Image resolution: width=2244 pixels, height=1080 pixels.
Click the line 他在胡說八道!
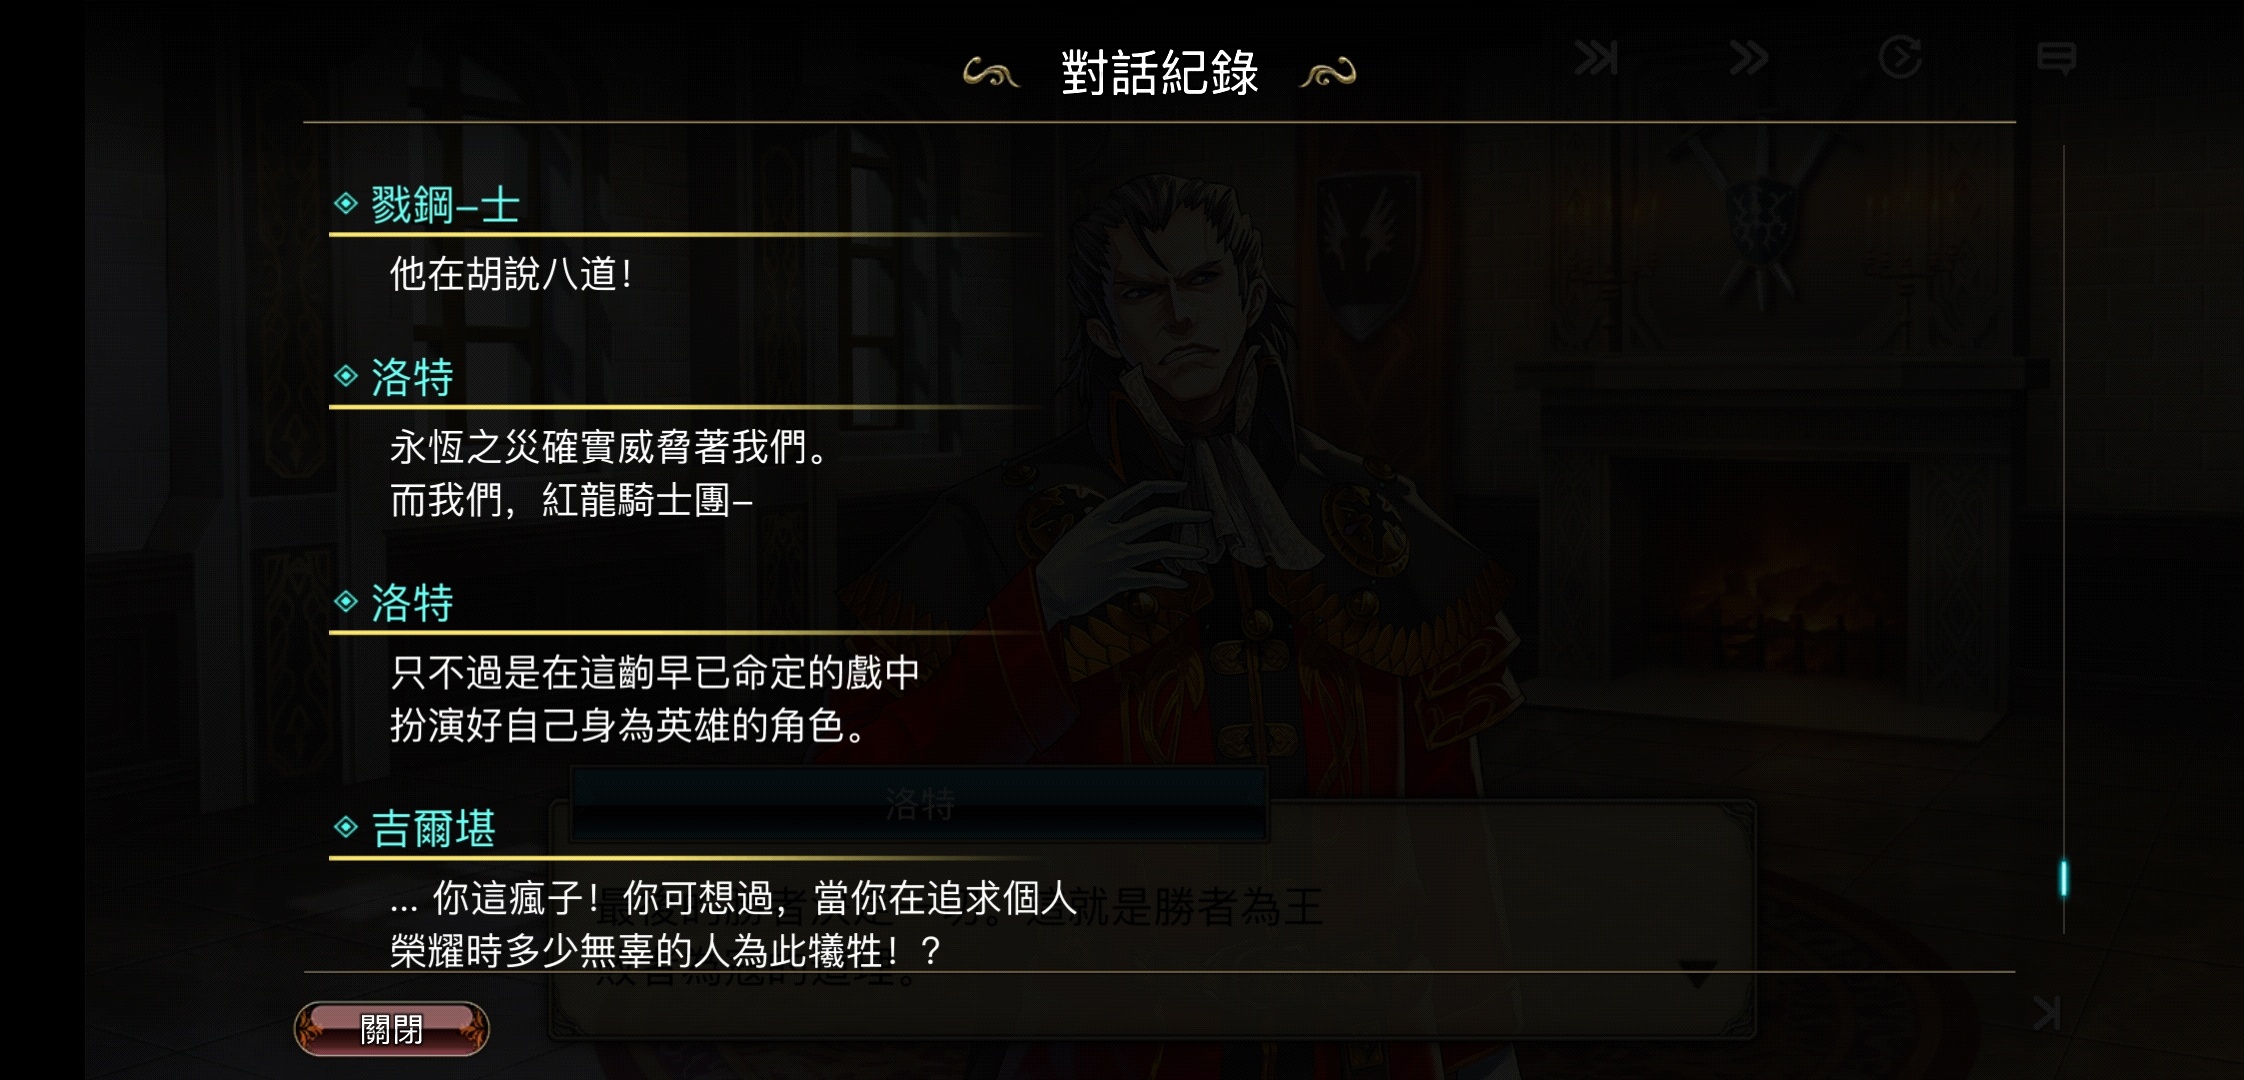[x=511, y=274]
